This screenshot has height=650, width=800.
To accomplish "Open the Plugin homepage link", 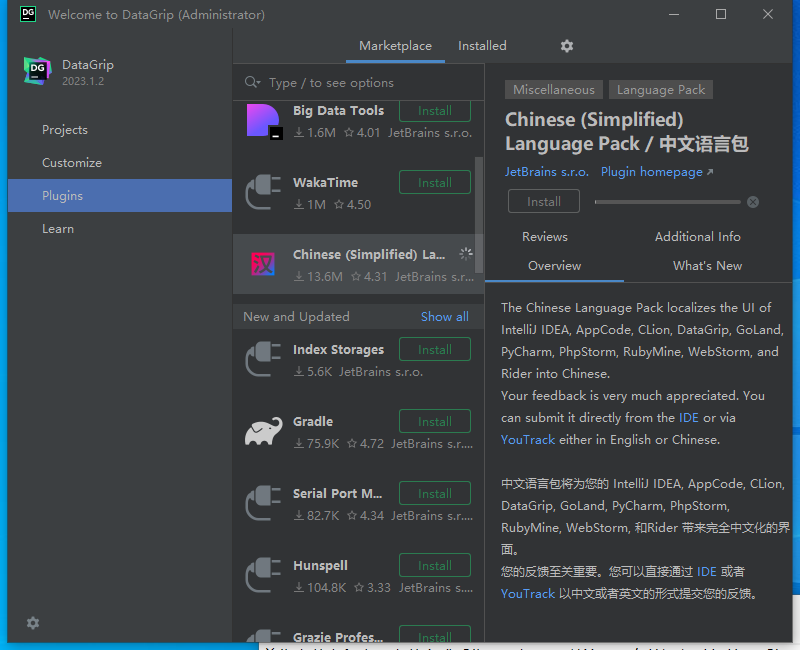I will [x=651, y=171].
